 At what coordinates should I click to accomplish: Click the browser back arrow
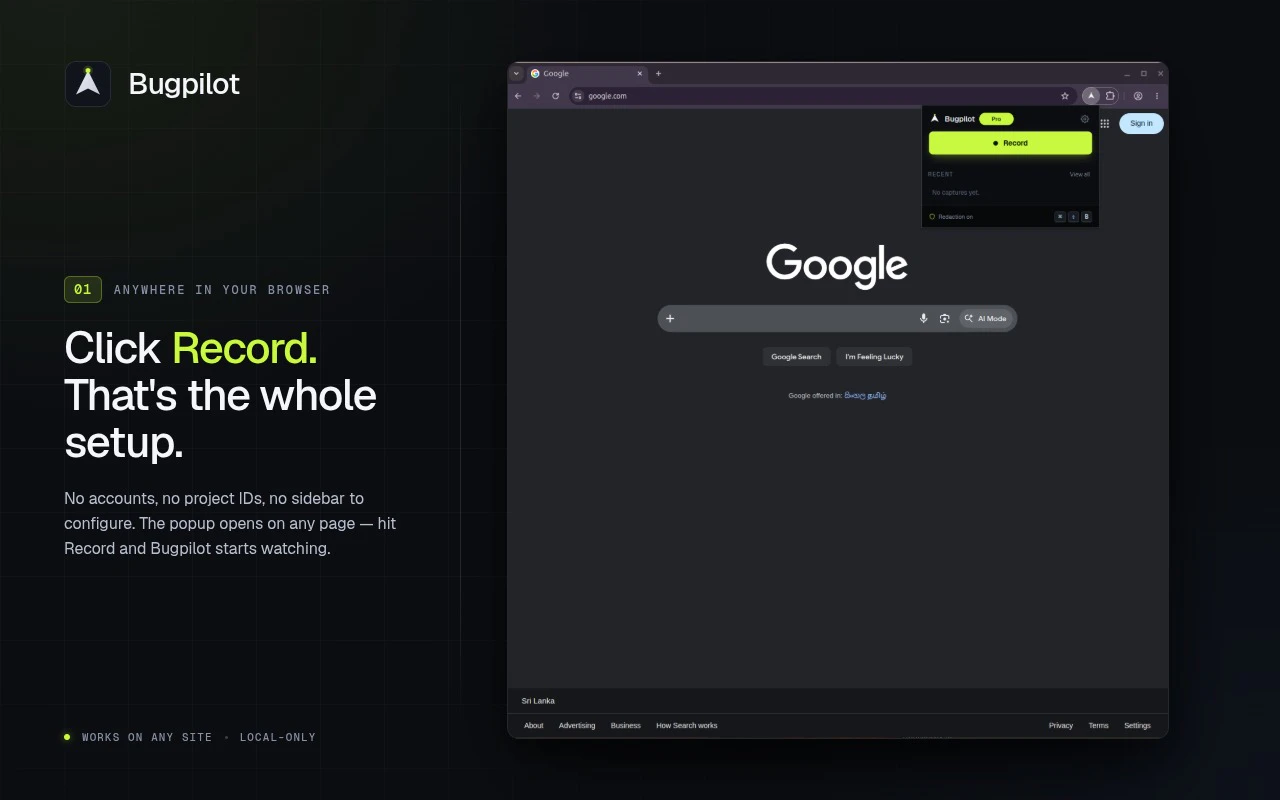pyautogui.click(x=518, y=96)
